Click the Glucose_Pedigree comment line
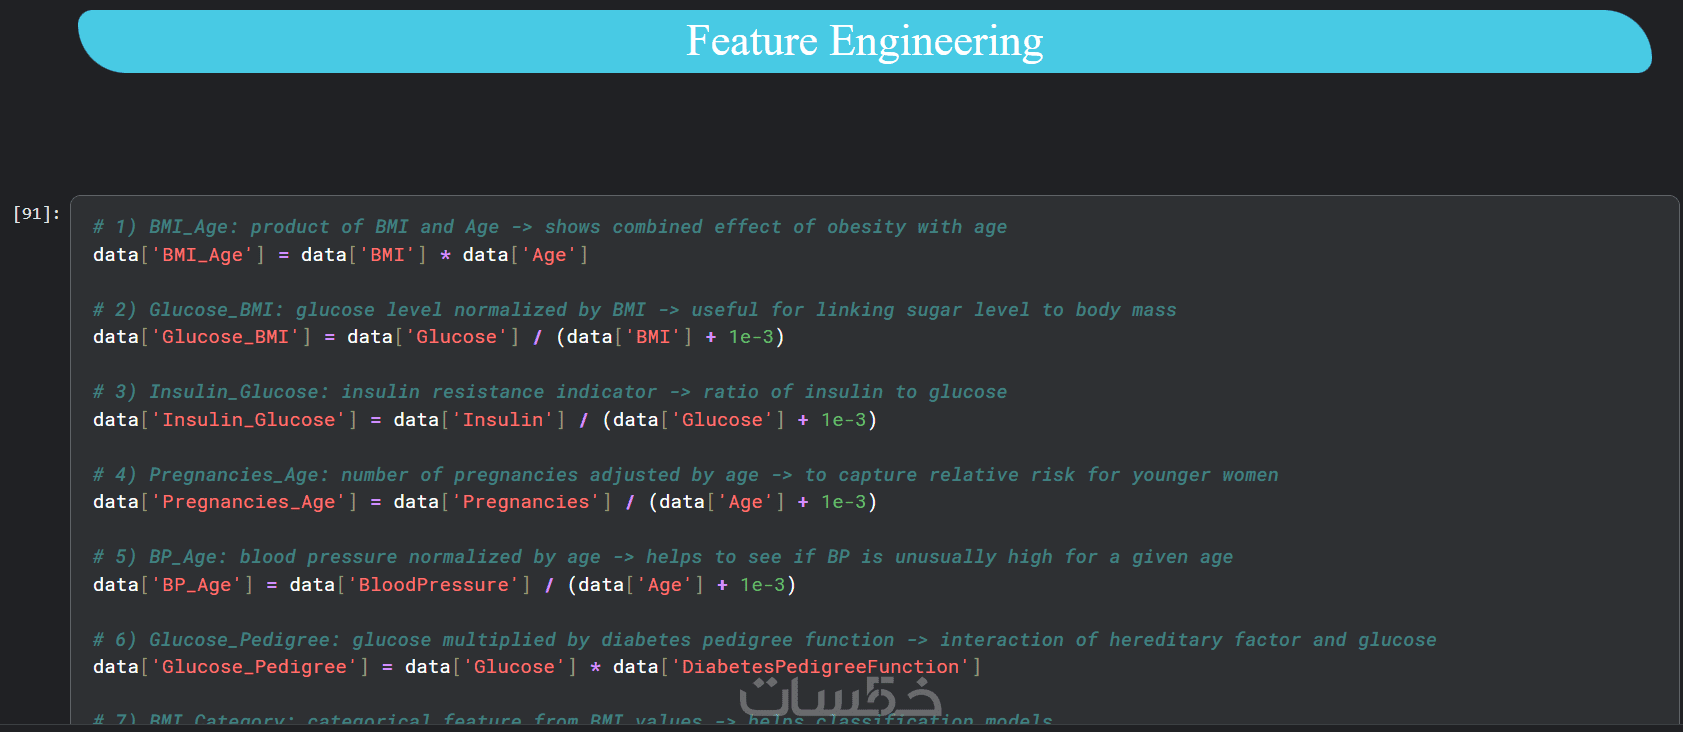The image size is (1683, 732). coord(764,640)
